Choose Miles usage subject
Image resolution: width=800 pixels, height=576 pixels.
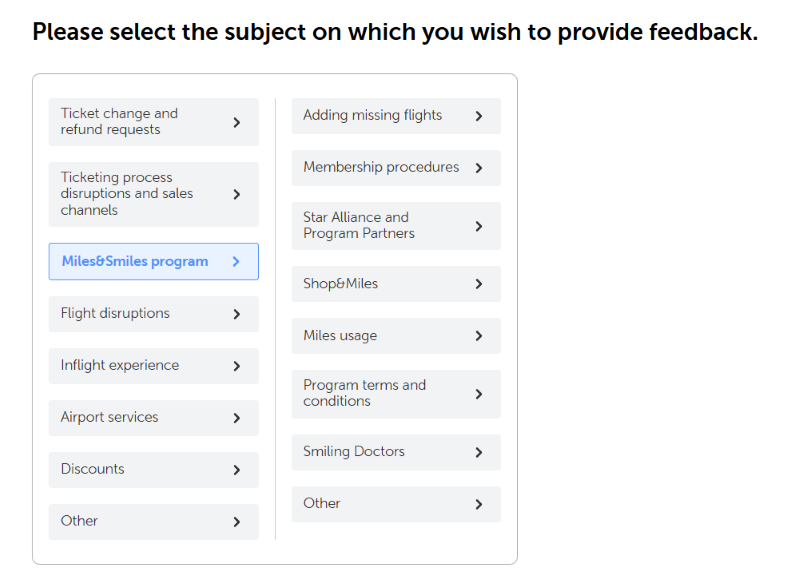tap(340, 336)
